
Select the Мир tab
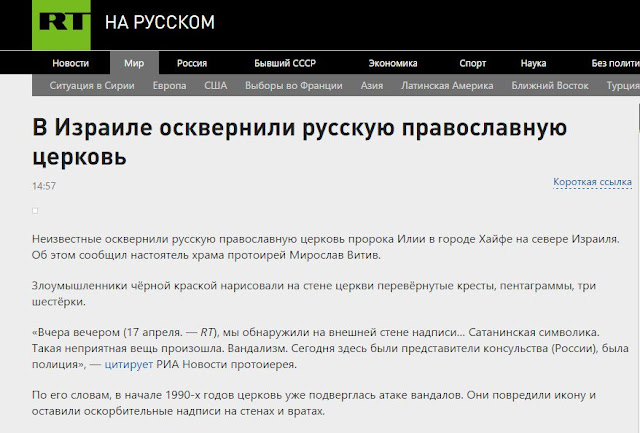click(134, 63)
